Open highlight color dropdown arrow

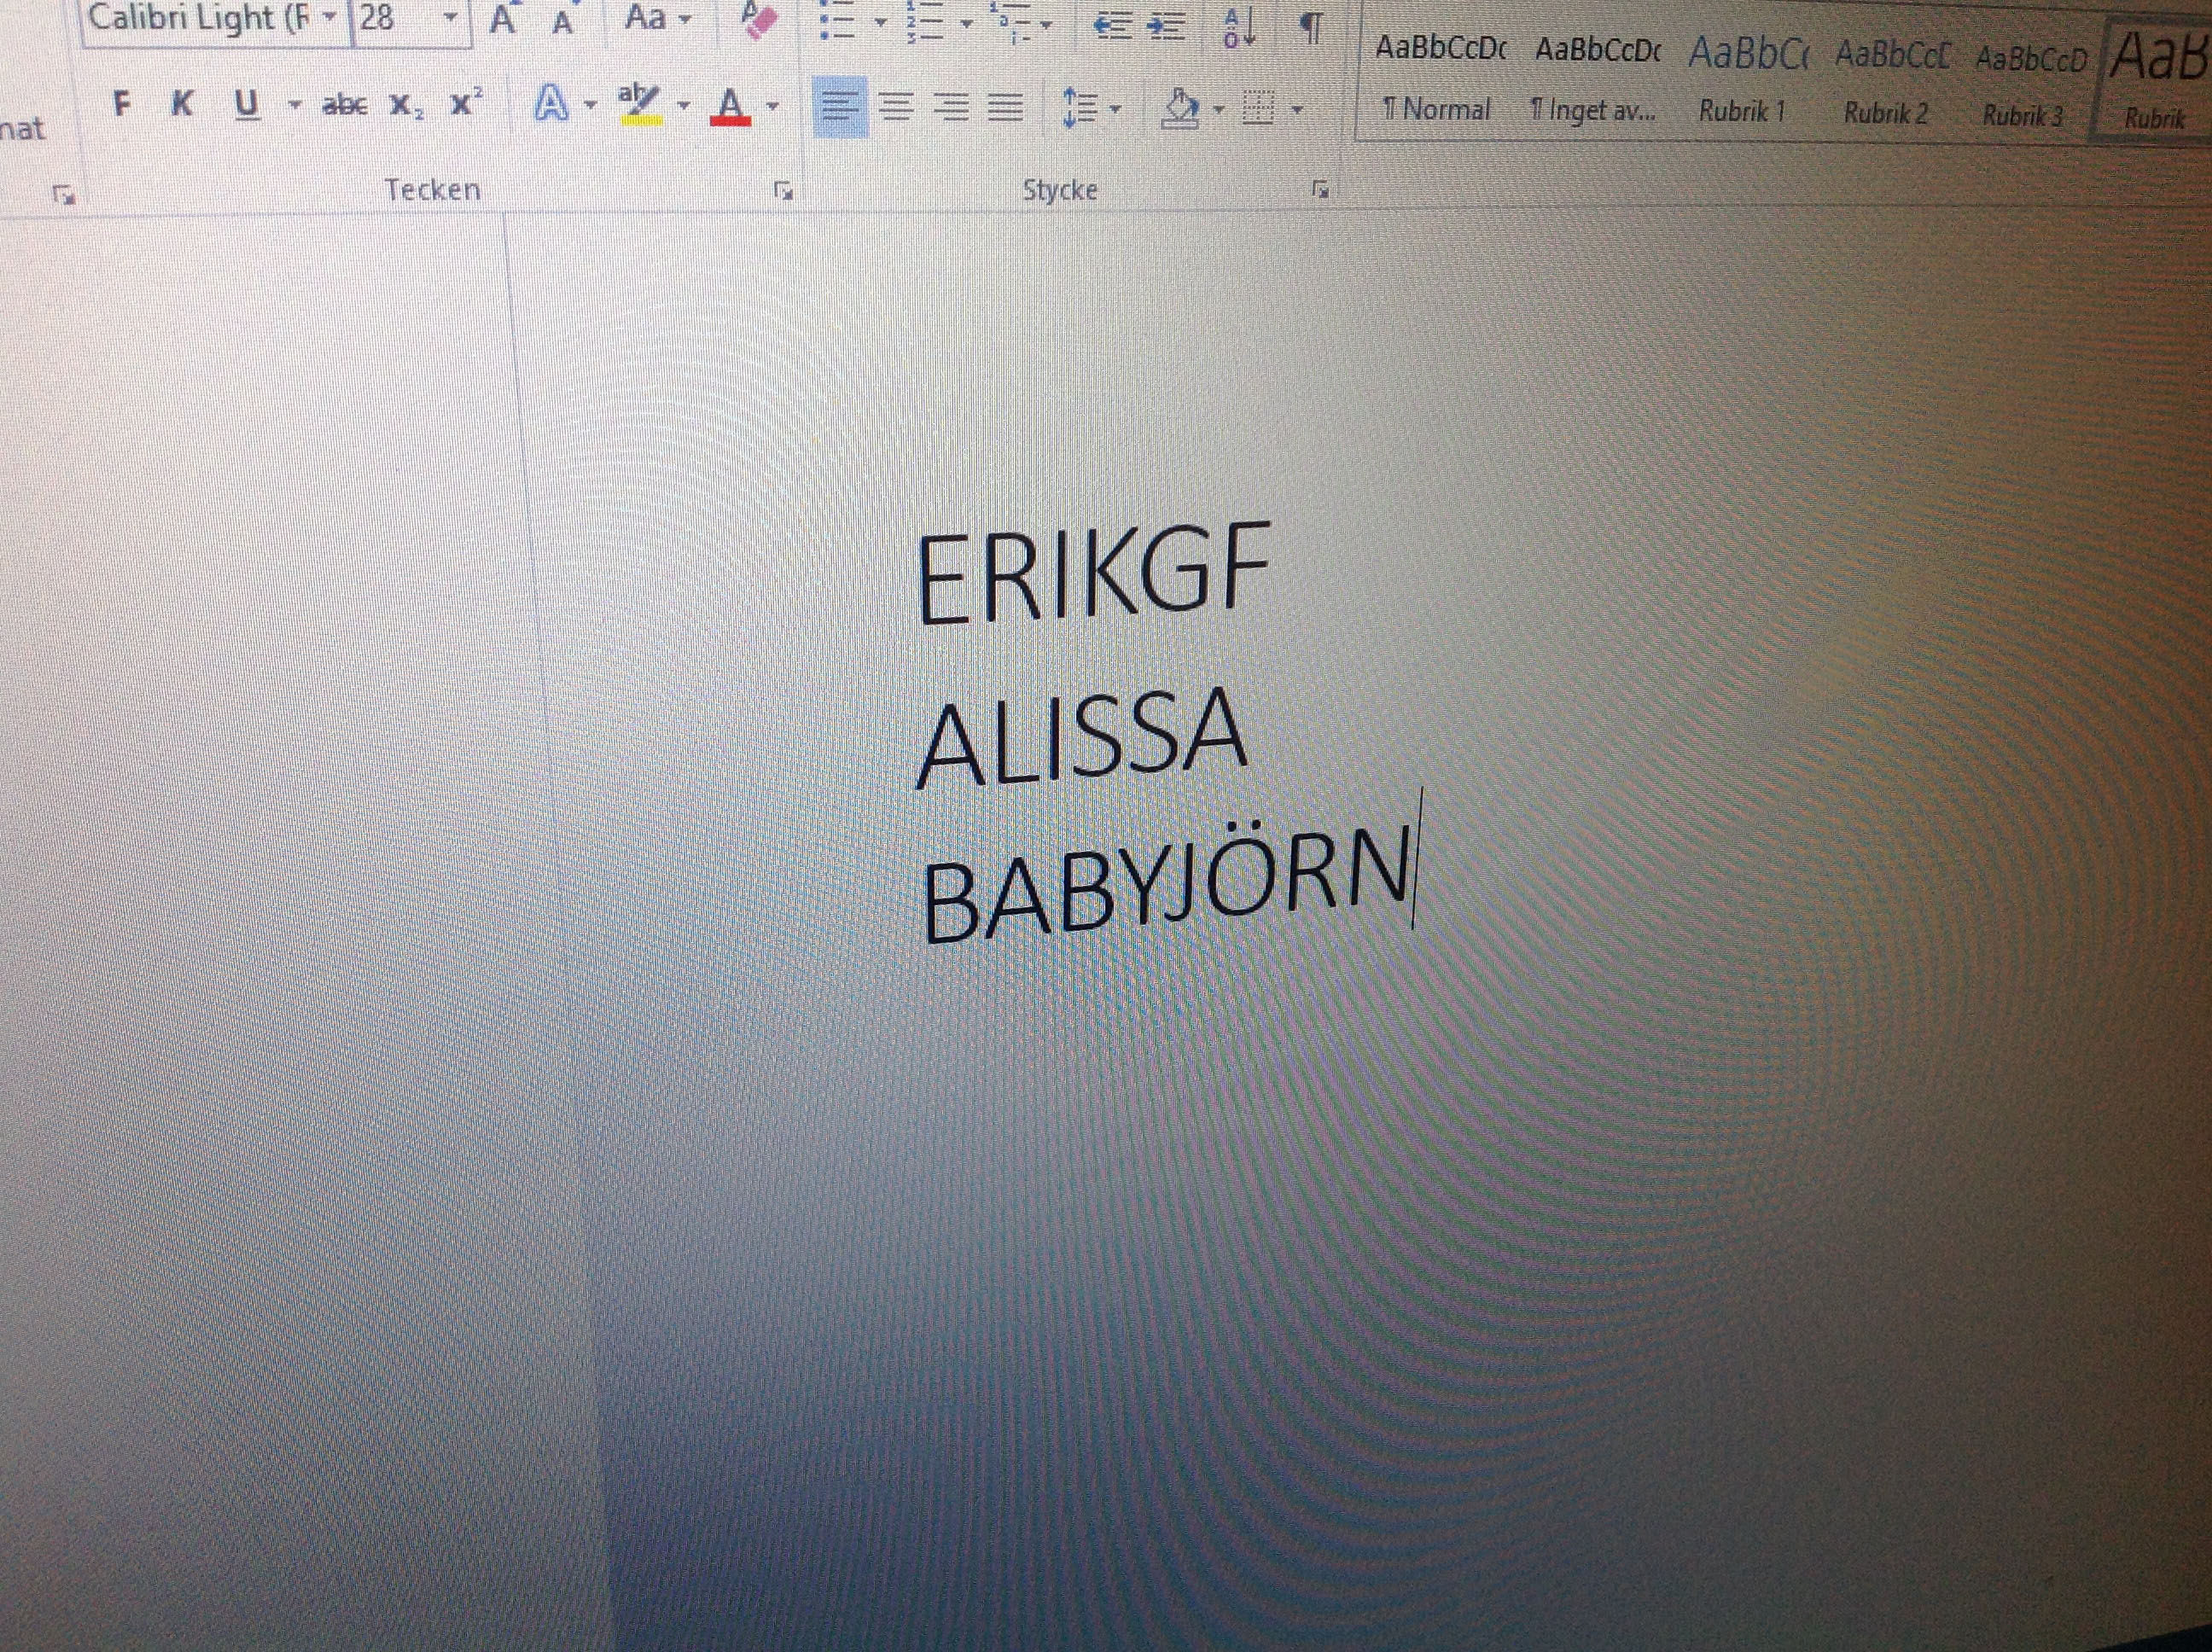(684, 105)
